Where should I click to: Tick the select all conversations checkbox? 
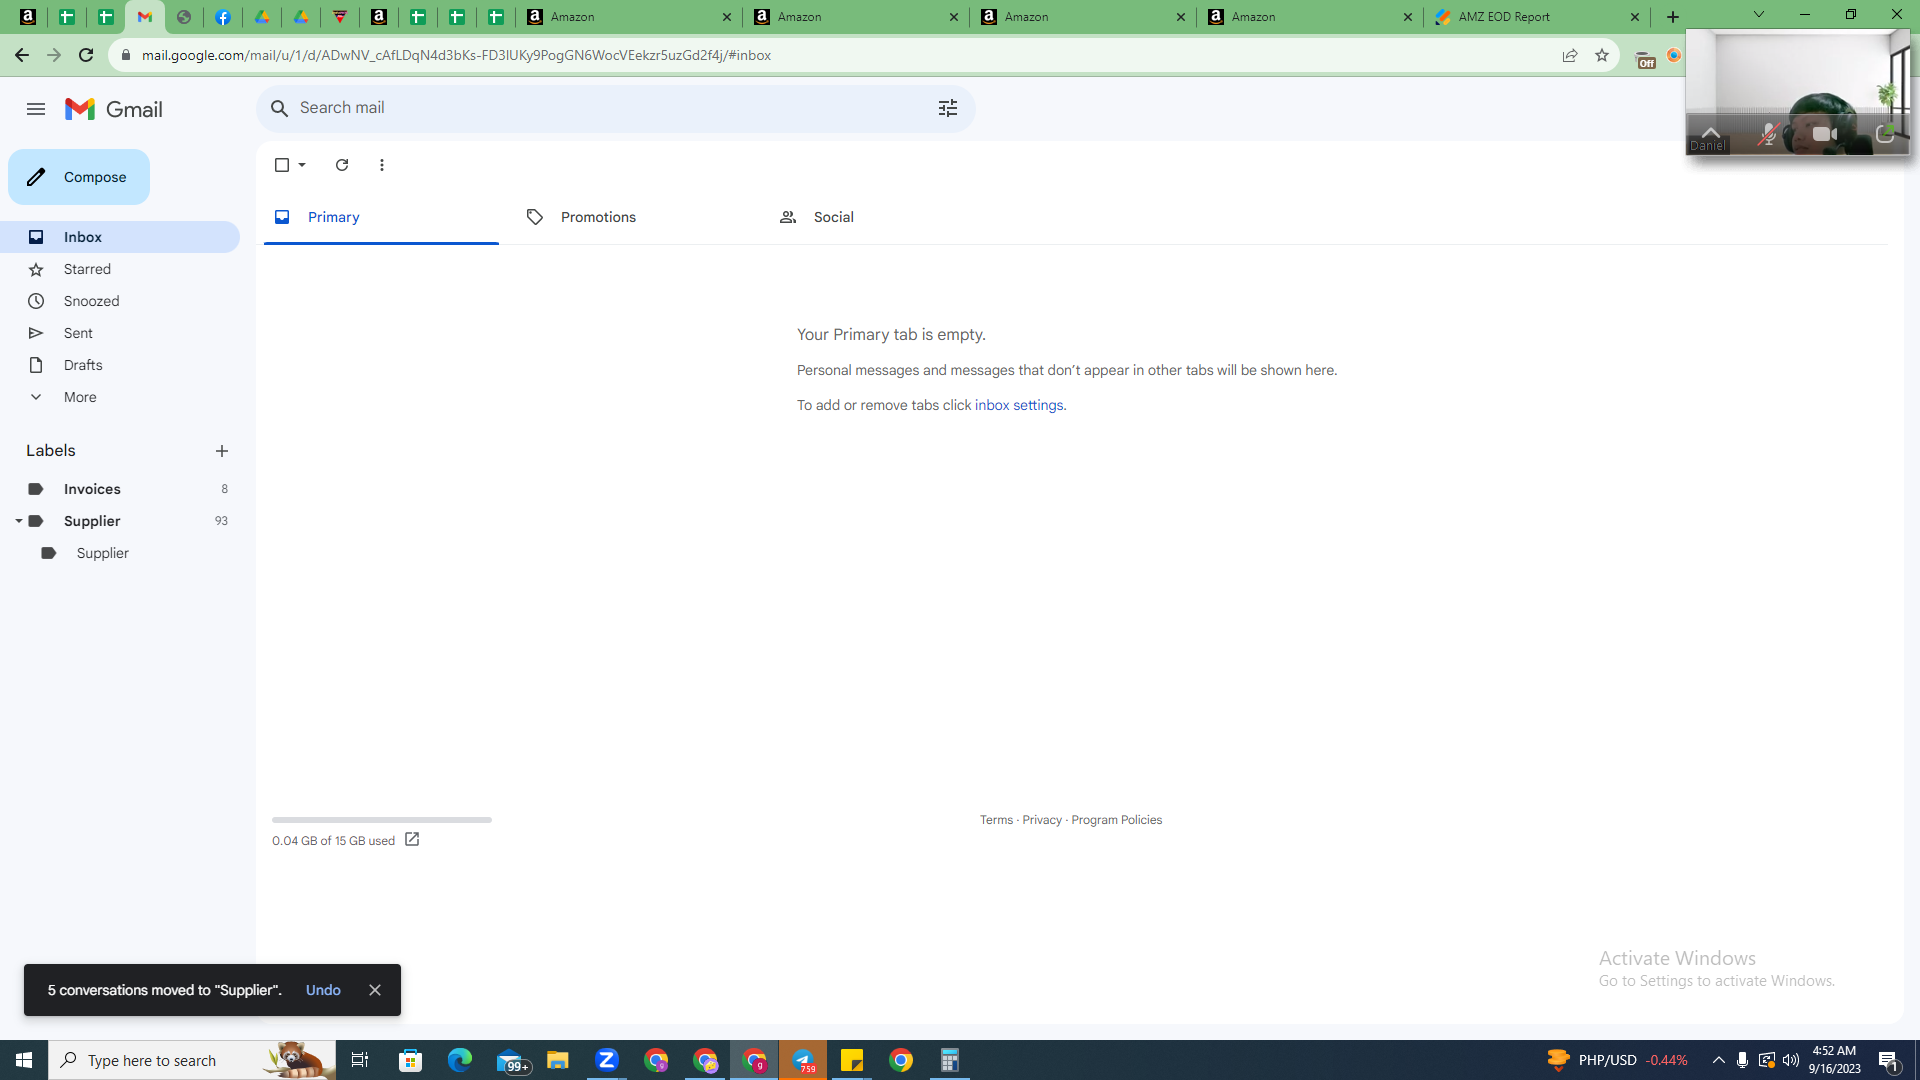[x=282, y=165]
